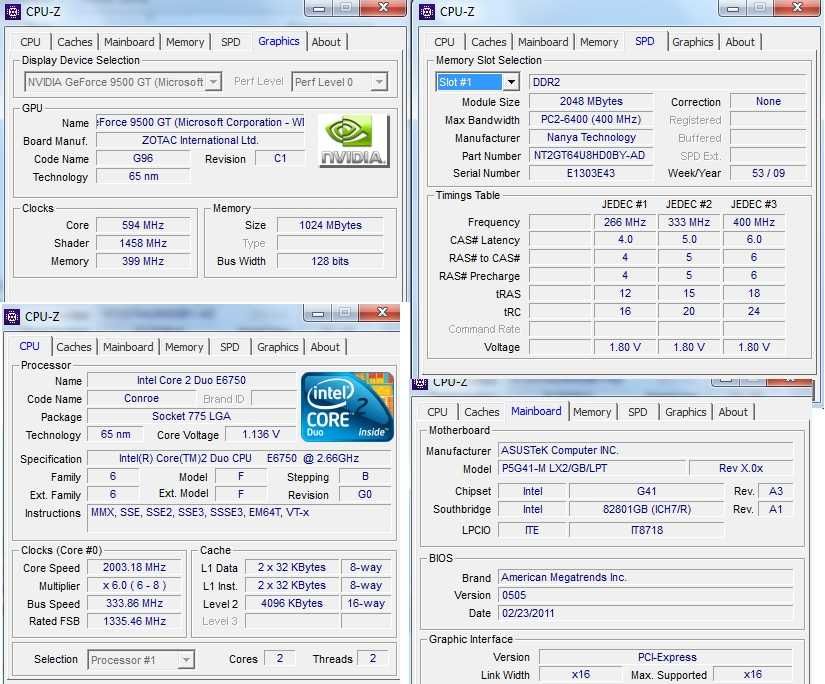This screenshot has height=684, width=825.
Task: Open Graphics tab in the Intel processor window
Action: [278, 347]
